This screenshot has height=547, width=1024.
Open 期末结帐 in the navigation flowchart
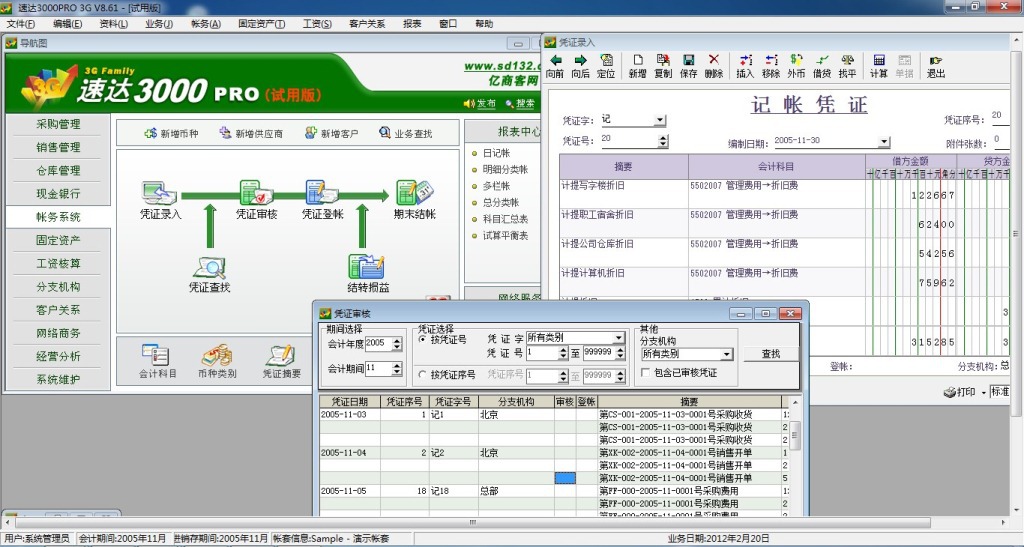tap(415, 200)
